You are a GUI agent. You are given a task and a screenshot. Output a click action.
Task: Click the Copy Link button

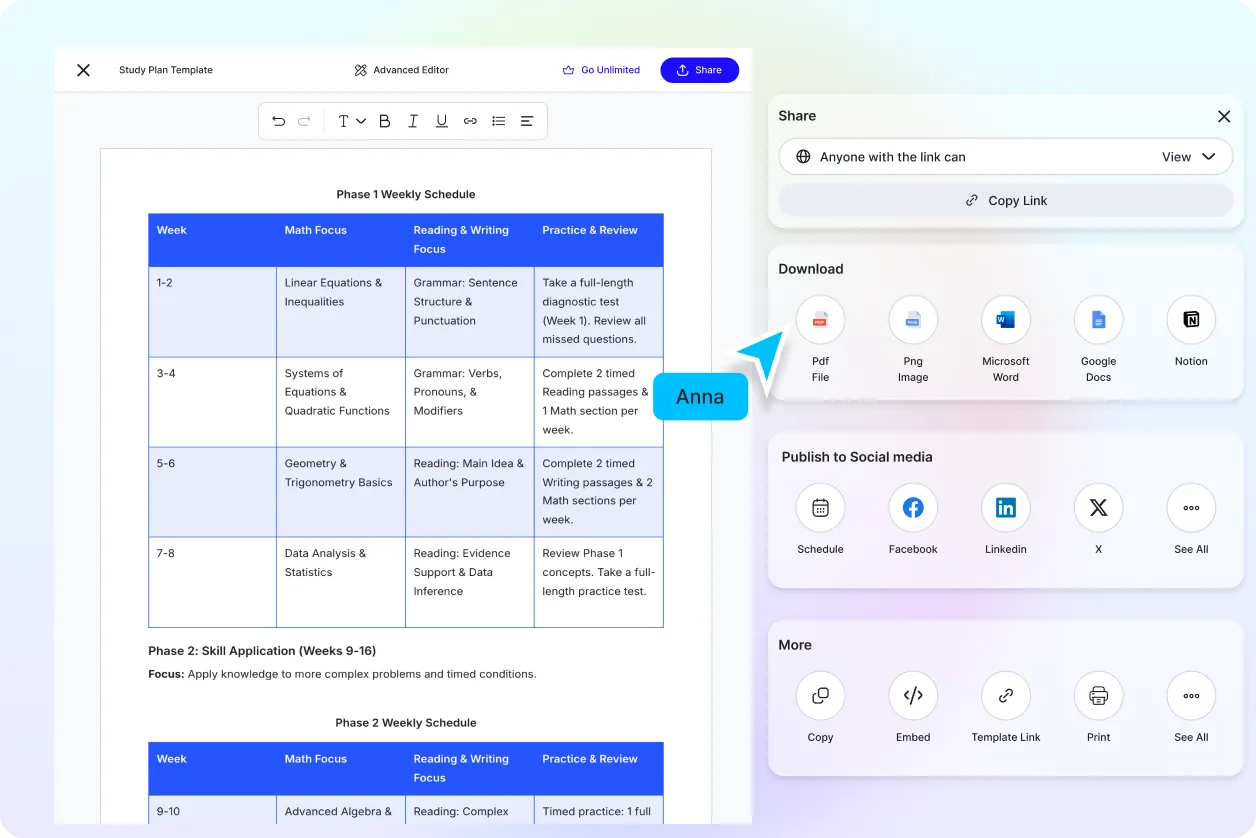(1006, 200)
